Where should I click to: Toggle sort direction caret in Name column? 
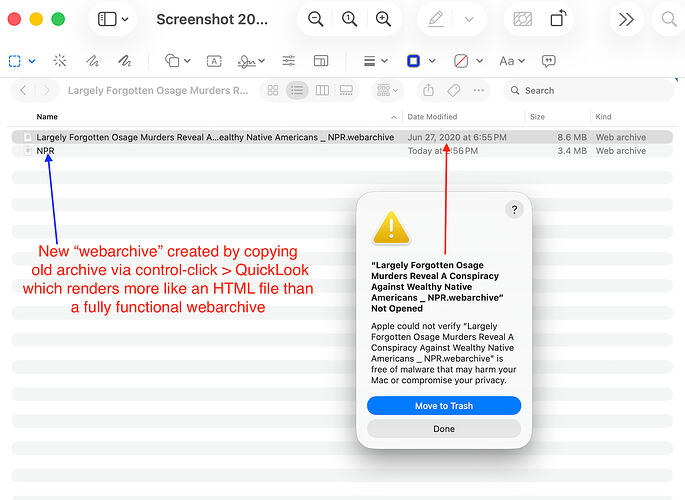pyautogui.click(x=394, y=117)
